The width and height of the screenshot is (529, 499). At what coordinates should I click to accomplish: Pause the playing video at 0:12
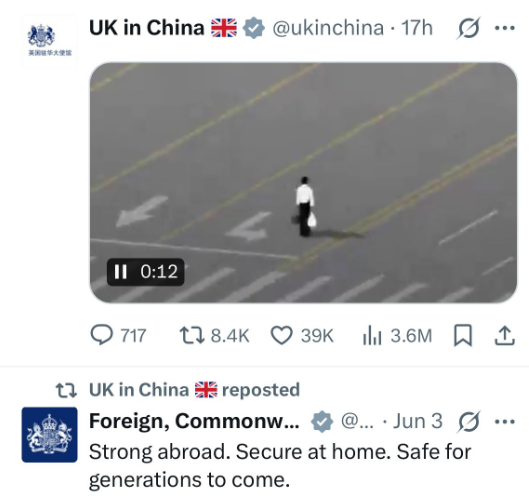click(120, 272)
